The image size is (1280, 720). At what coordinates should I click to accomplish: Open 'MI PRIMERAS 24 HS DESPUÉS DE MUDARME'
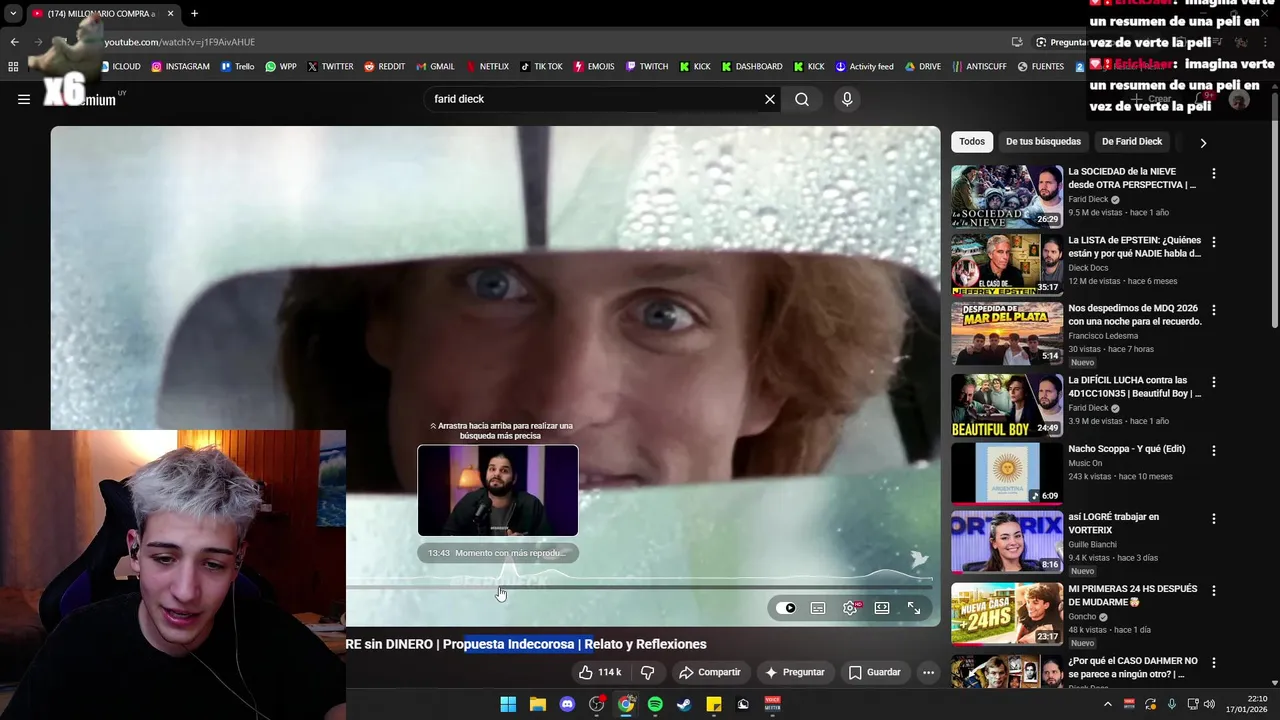[x=1132, y=595]
